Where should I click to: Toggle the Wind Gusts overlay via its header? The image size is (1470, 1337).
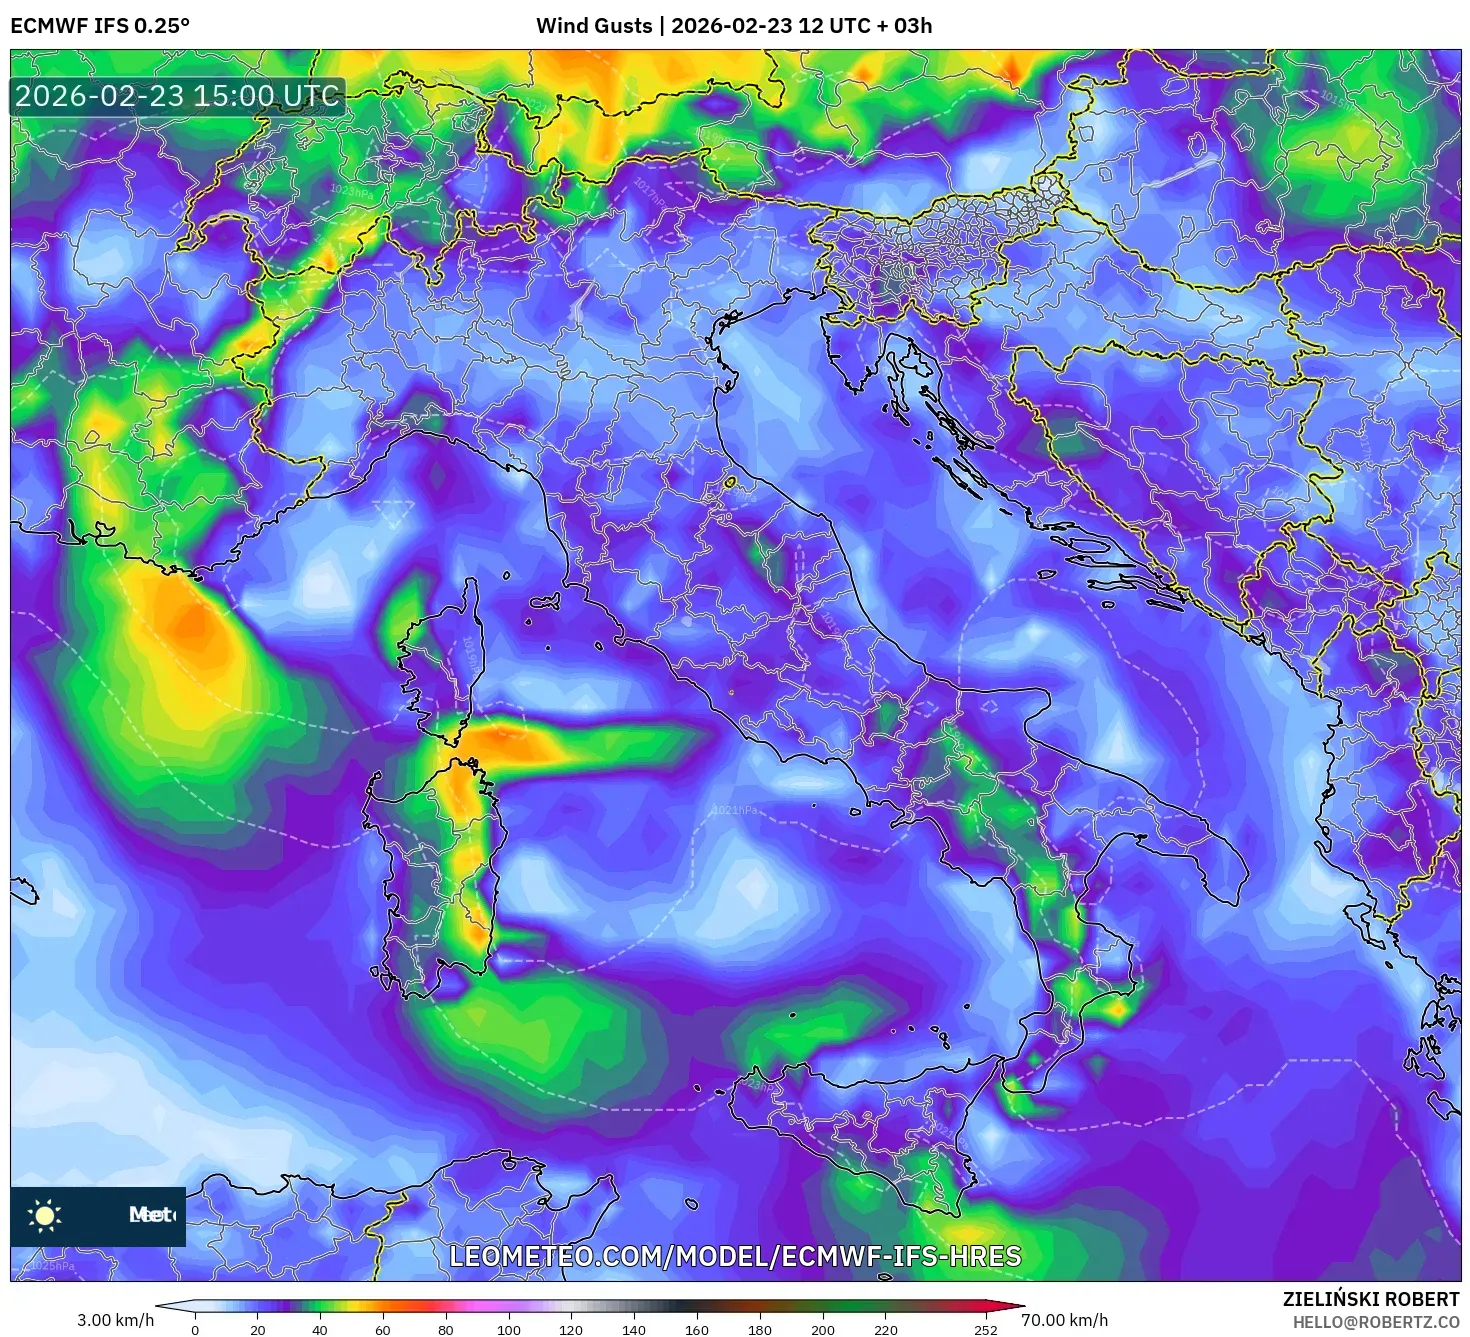coord(594,28)
